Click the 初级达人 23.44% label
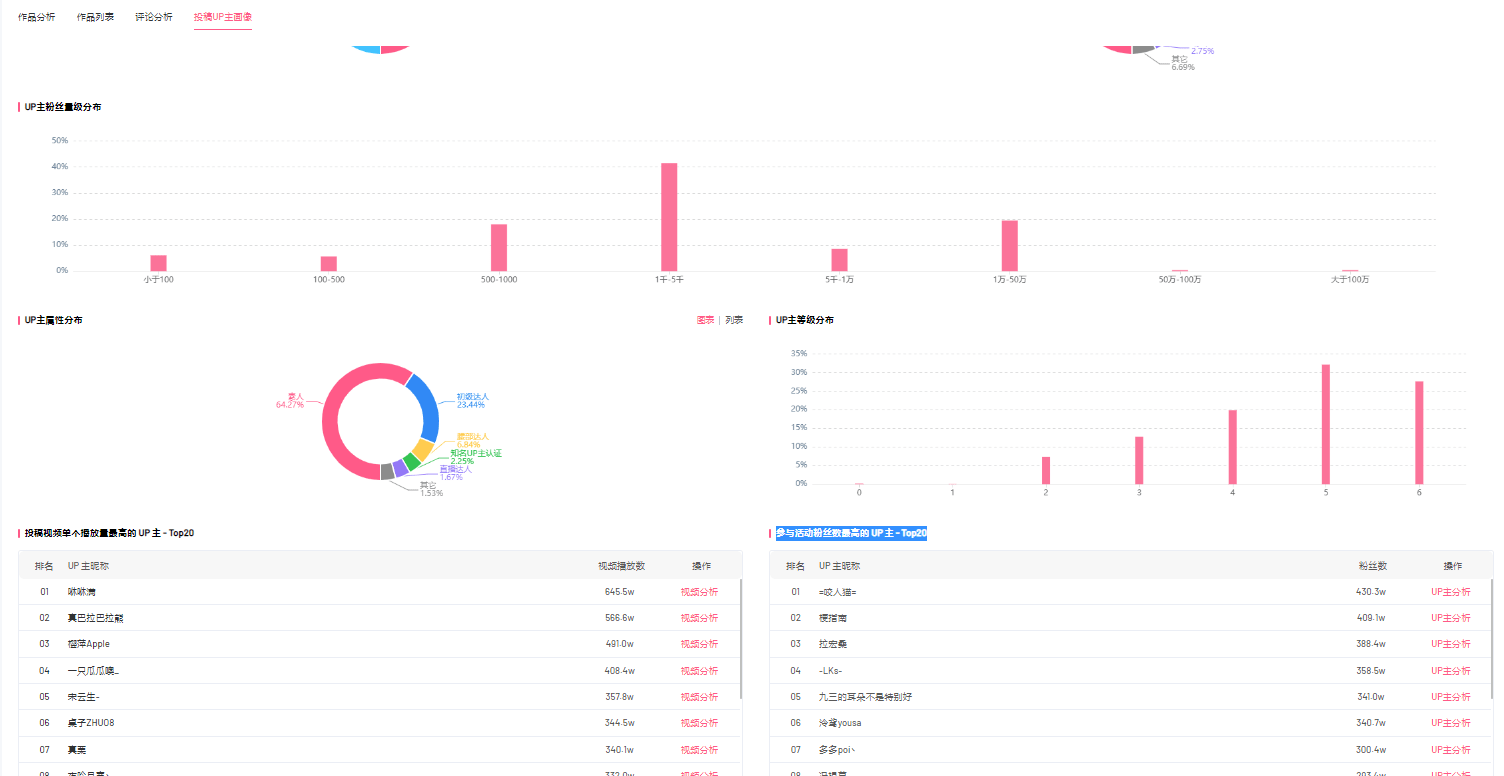Screen dimensions: 1504x776 click(x=472, y=400)
